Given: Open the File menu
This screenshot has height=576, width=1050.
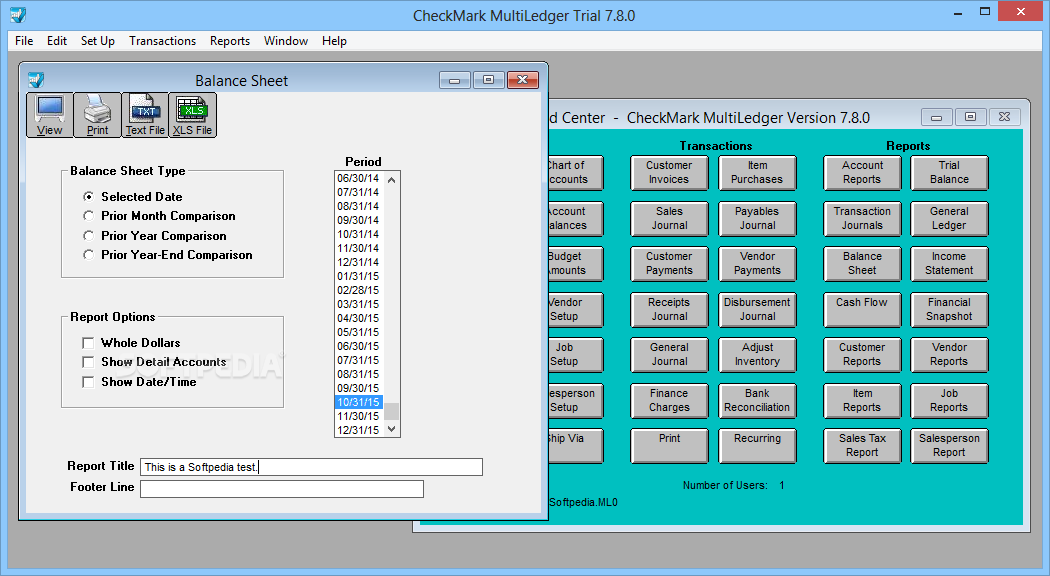Looking at the screenshot, I should 24,41.
